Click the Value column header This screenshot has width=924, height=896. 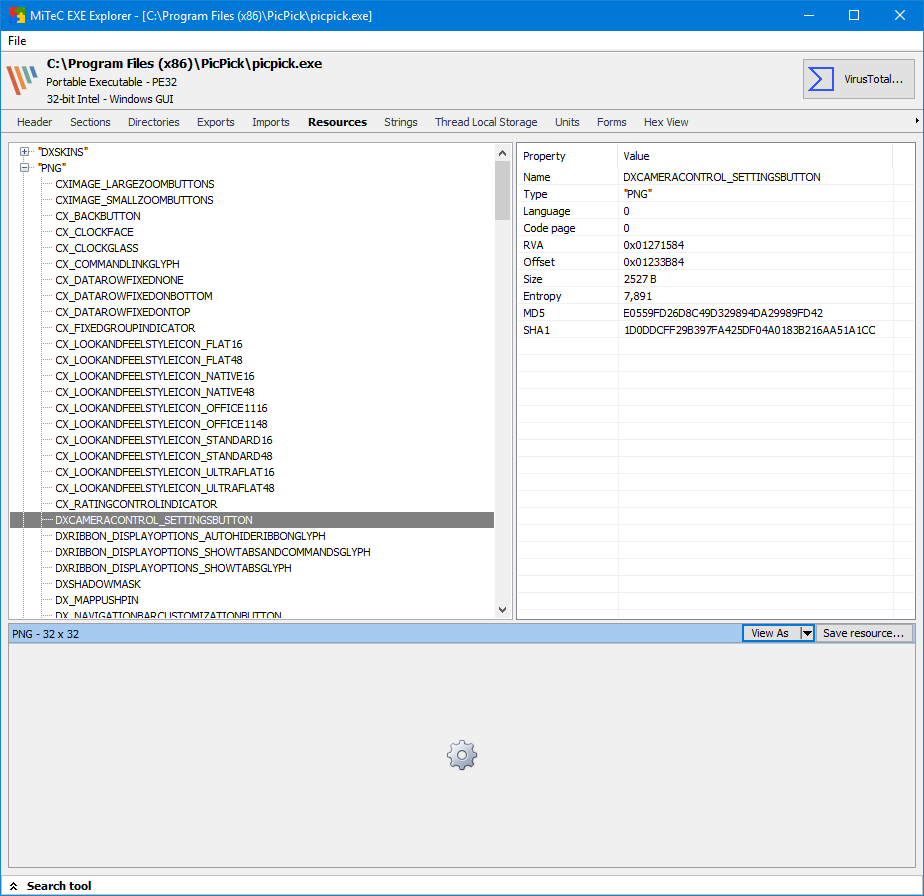click(x=755, y=156)
